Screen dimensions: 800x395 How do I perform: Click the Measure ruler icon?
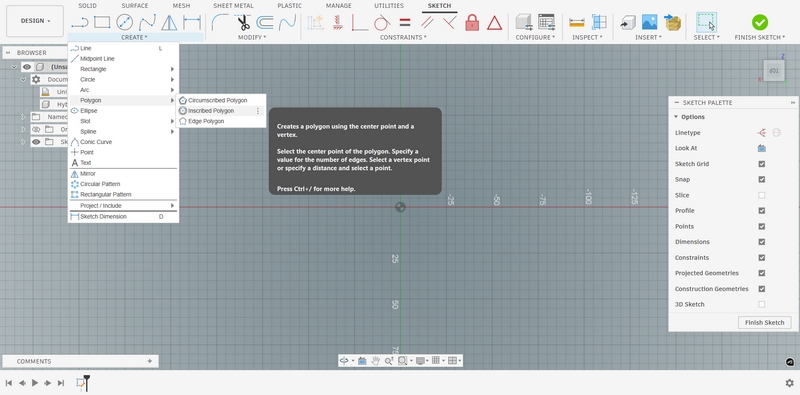pos(577,22)
